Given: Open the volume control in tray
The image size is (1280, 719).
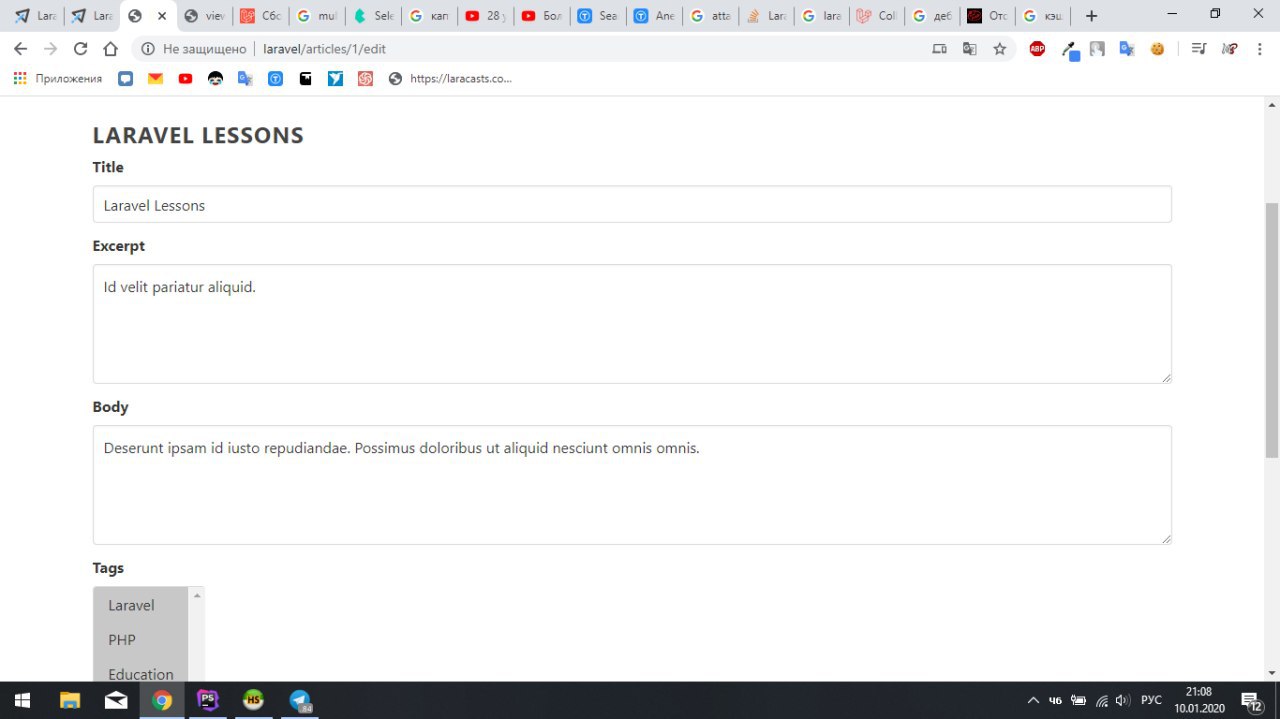Looking at the screenshot, I should coord(1123,700).
